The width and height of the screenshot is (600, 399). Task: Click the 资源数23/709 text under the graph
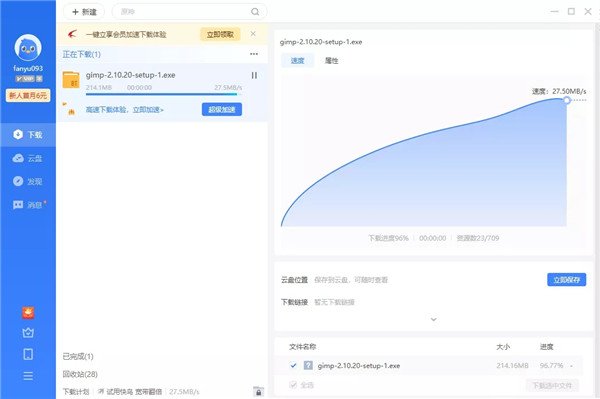tap(478, 238)
